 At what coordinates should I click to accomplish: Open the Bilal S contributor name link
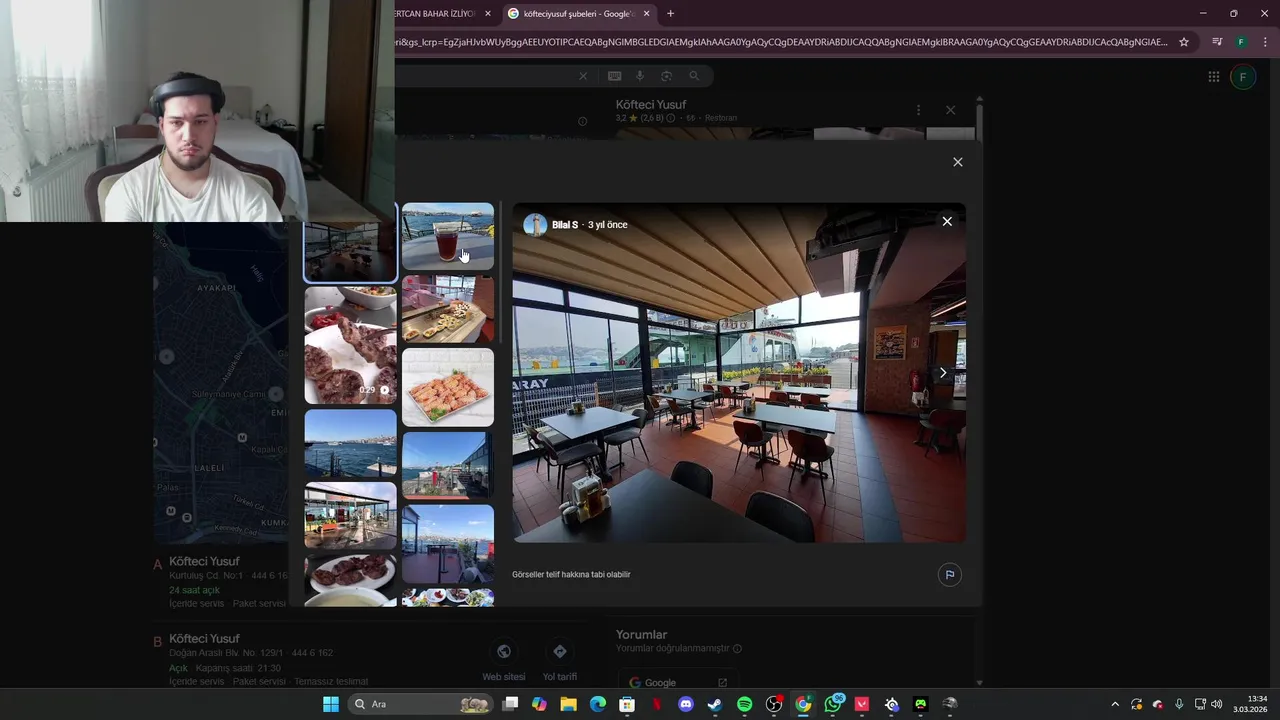565,225
